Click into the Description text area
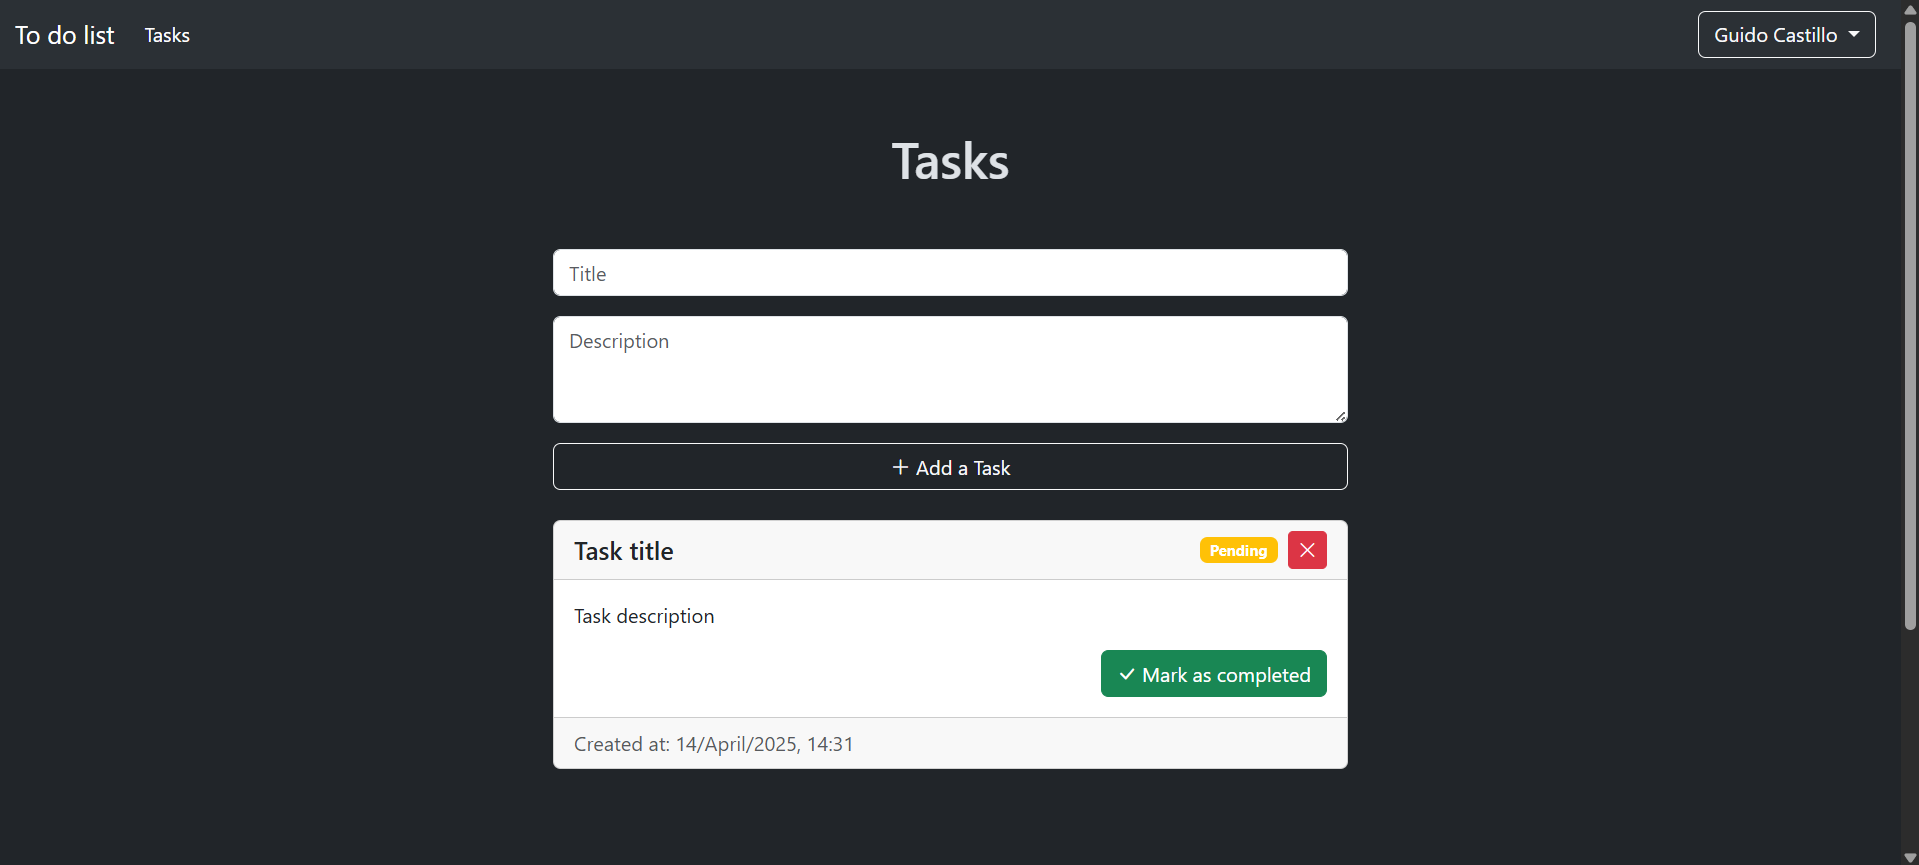The height and width of the screenshot is (865, 1919). 949,369
